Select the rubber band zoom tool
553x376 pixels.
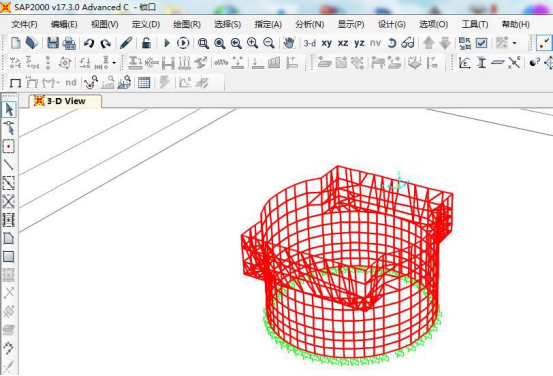point(203,43)
